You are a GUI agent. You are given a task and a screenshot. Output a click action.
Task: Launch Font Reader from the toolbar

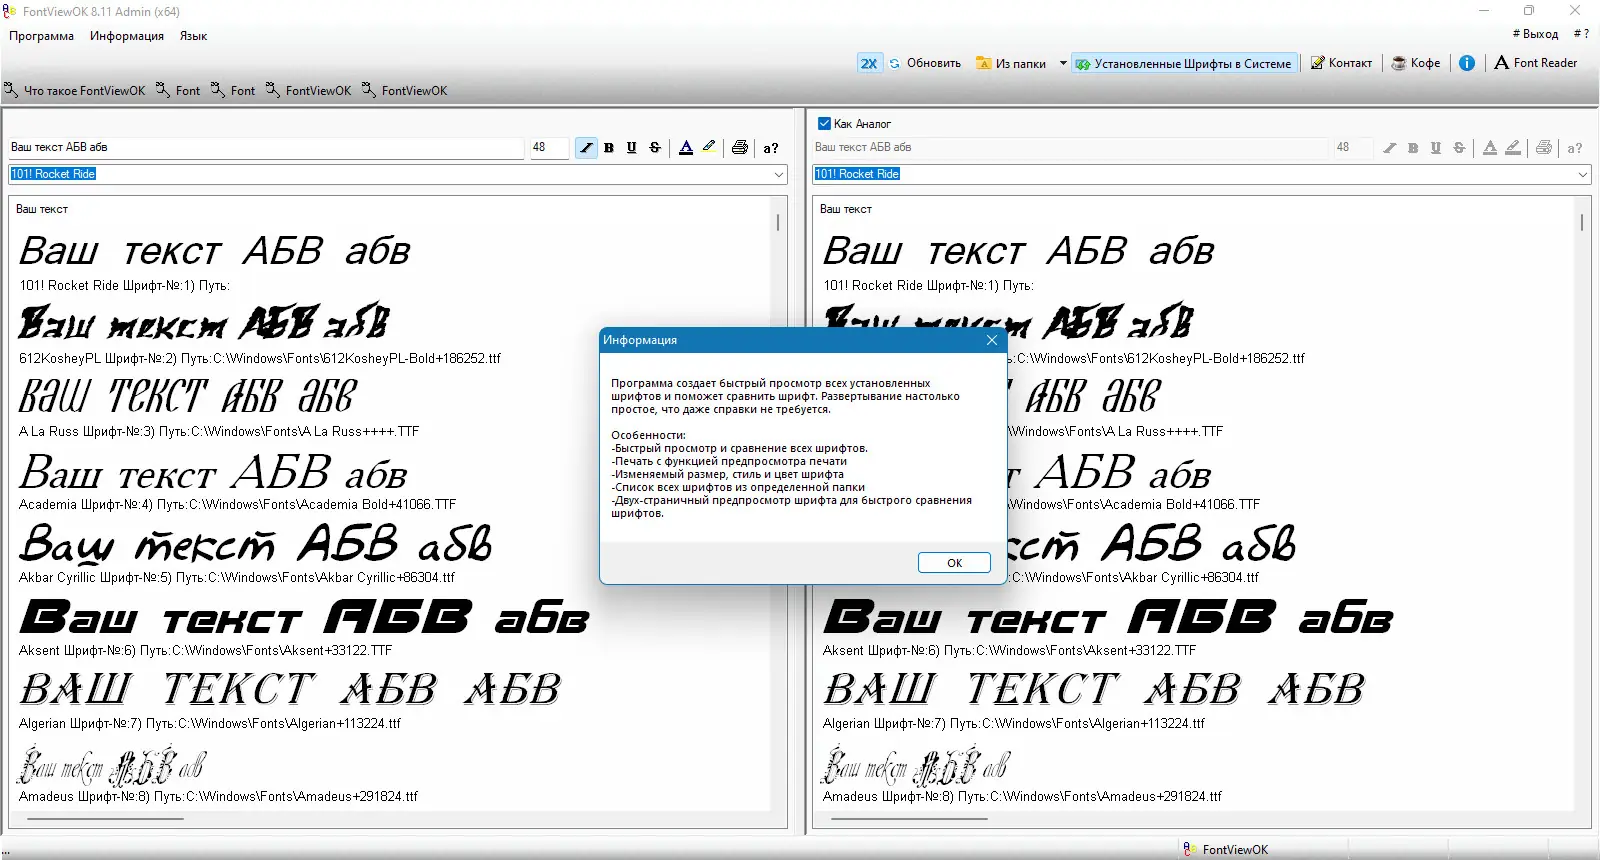click(x=1536, y=63)
